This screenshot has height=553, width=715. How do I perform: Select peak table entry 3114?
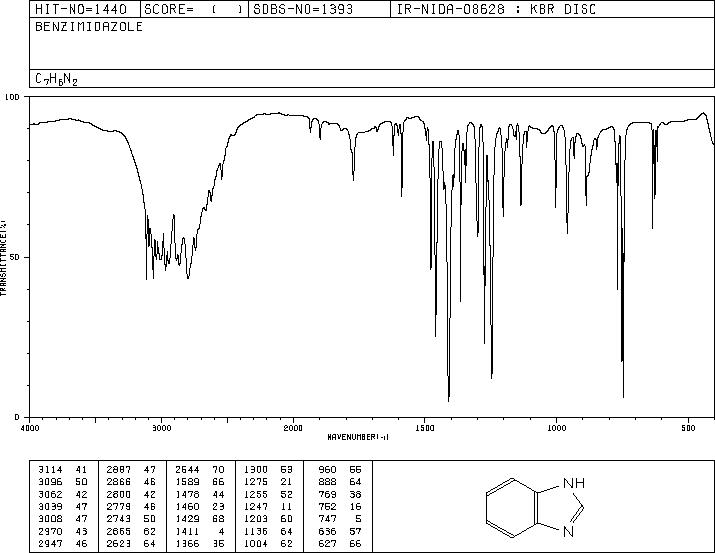pyautogui.click(x=62, y=470)
